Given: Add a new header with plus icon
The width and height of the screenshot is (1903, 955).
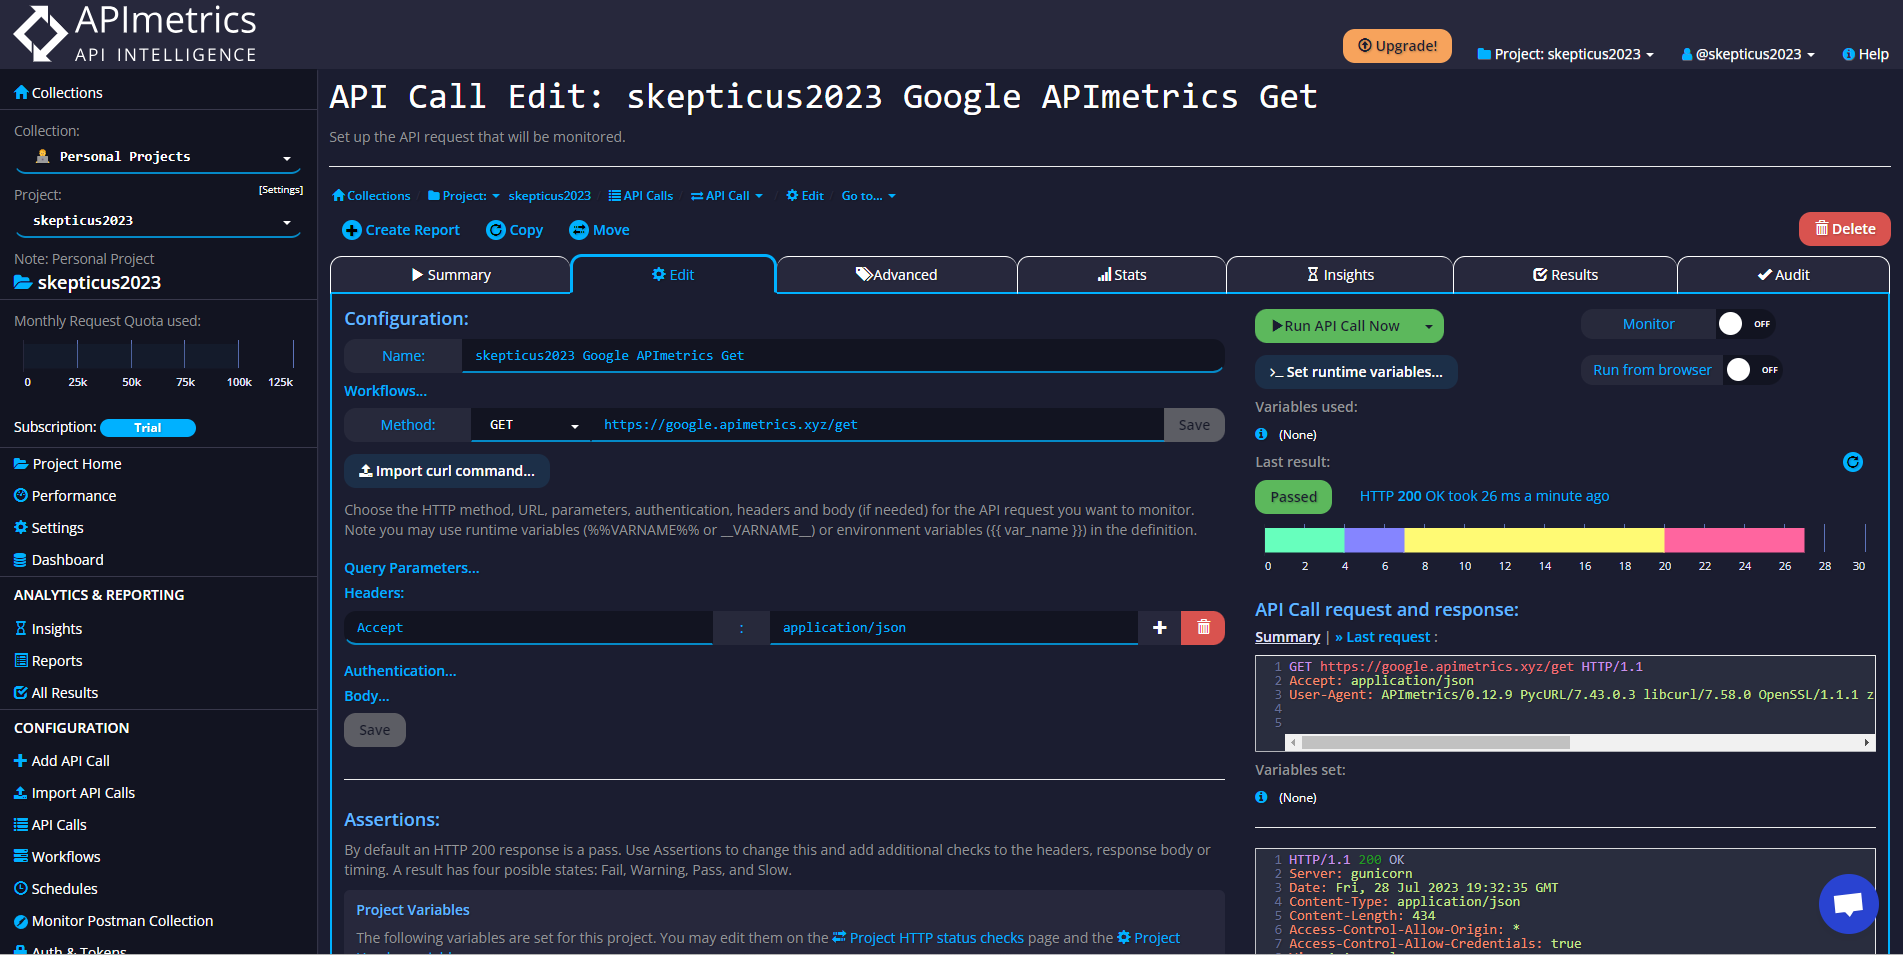Looking at the screenshot, I should [1160, 628].
